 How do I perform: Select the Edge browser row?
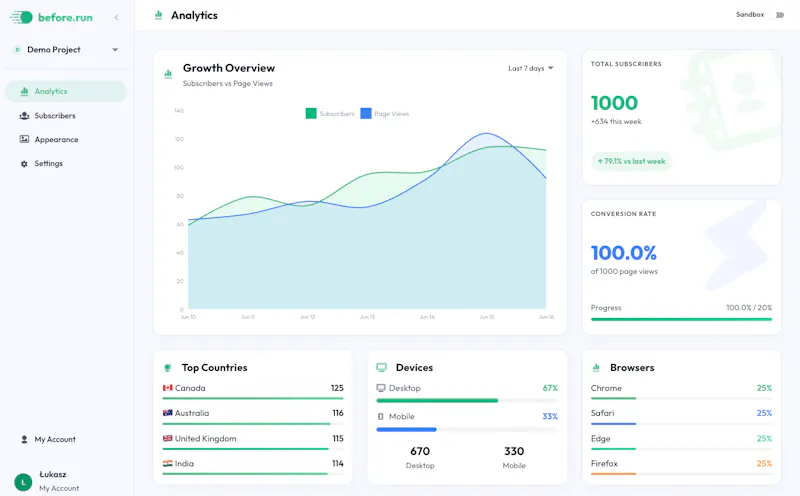point(681,441)
